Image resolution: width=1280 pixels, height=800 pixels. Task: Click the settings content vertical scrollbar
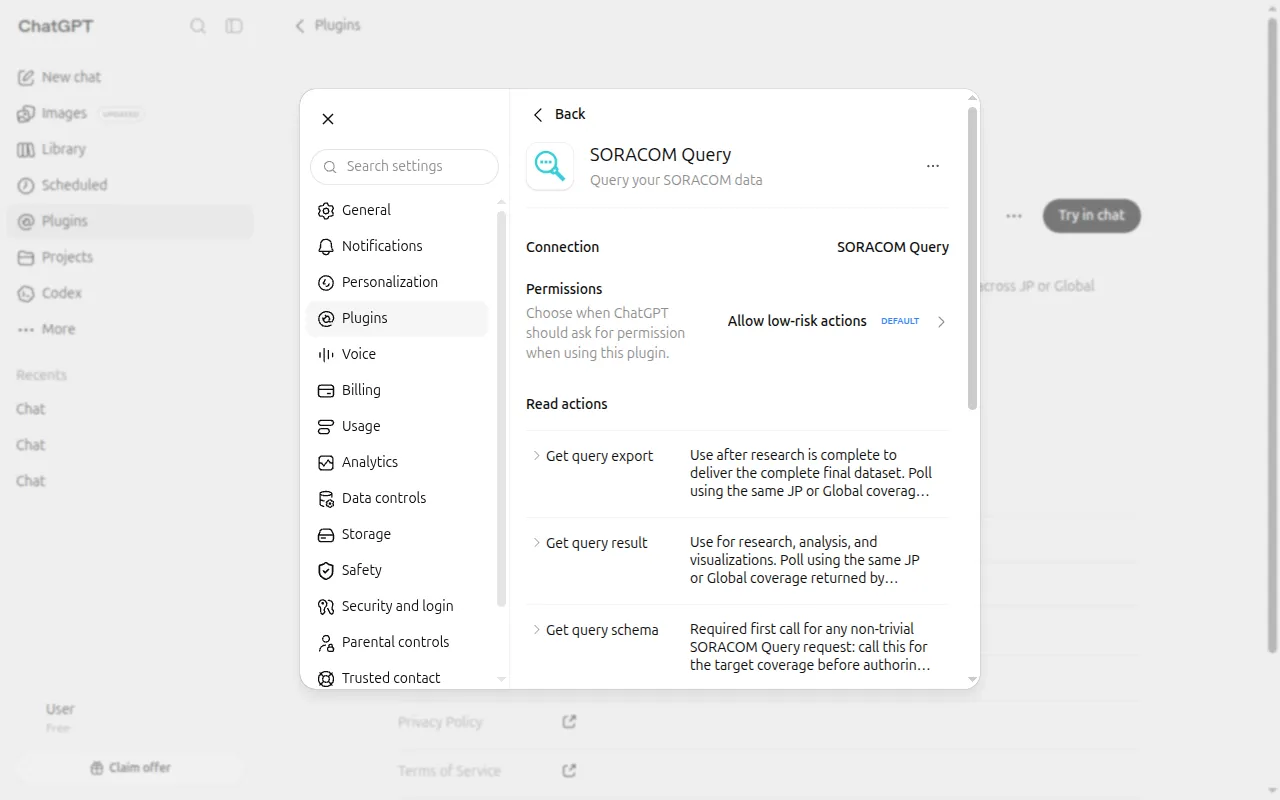tap(972, 258)
